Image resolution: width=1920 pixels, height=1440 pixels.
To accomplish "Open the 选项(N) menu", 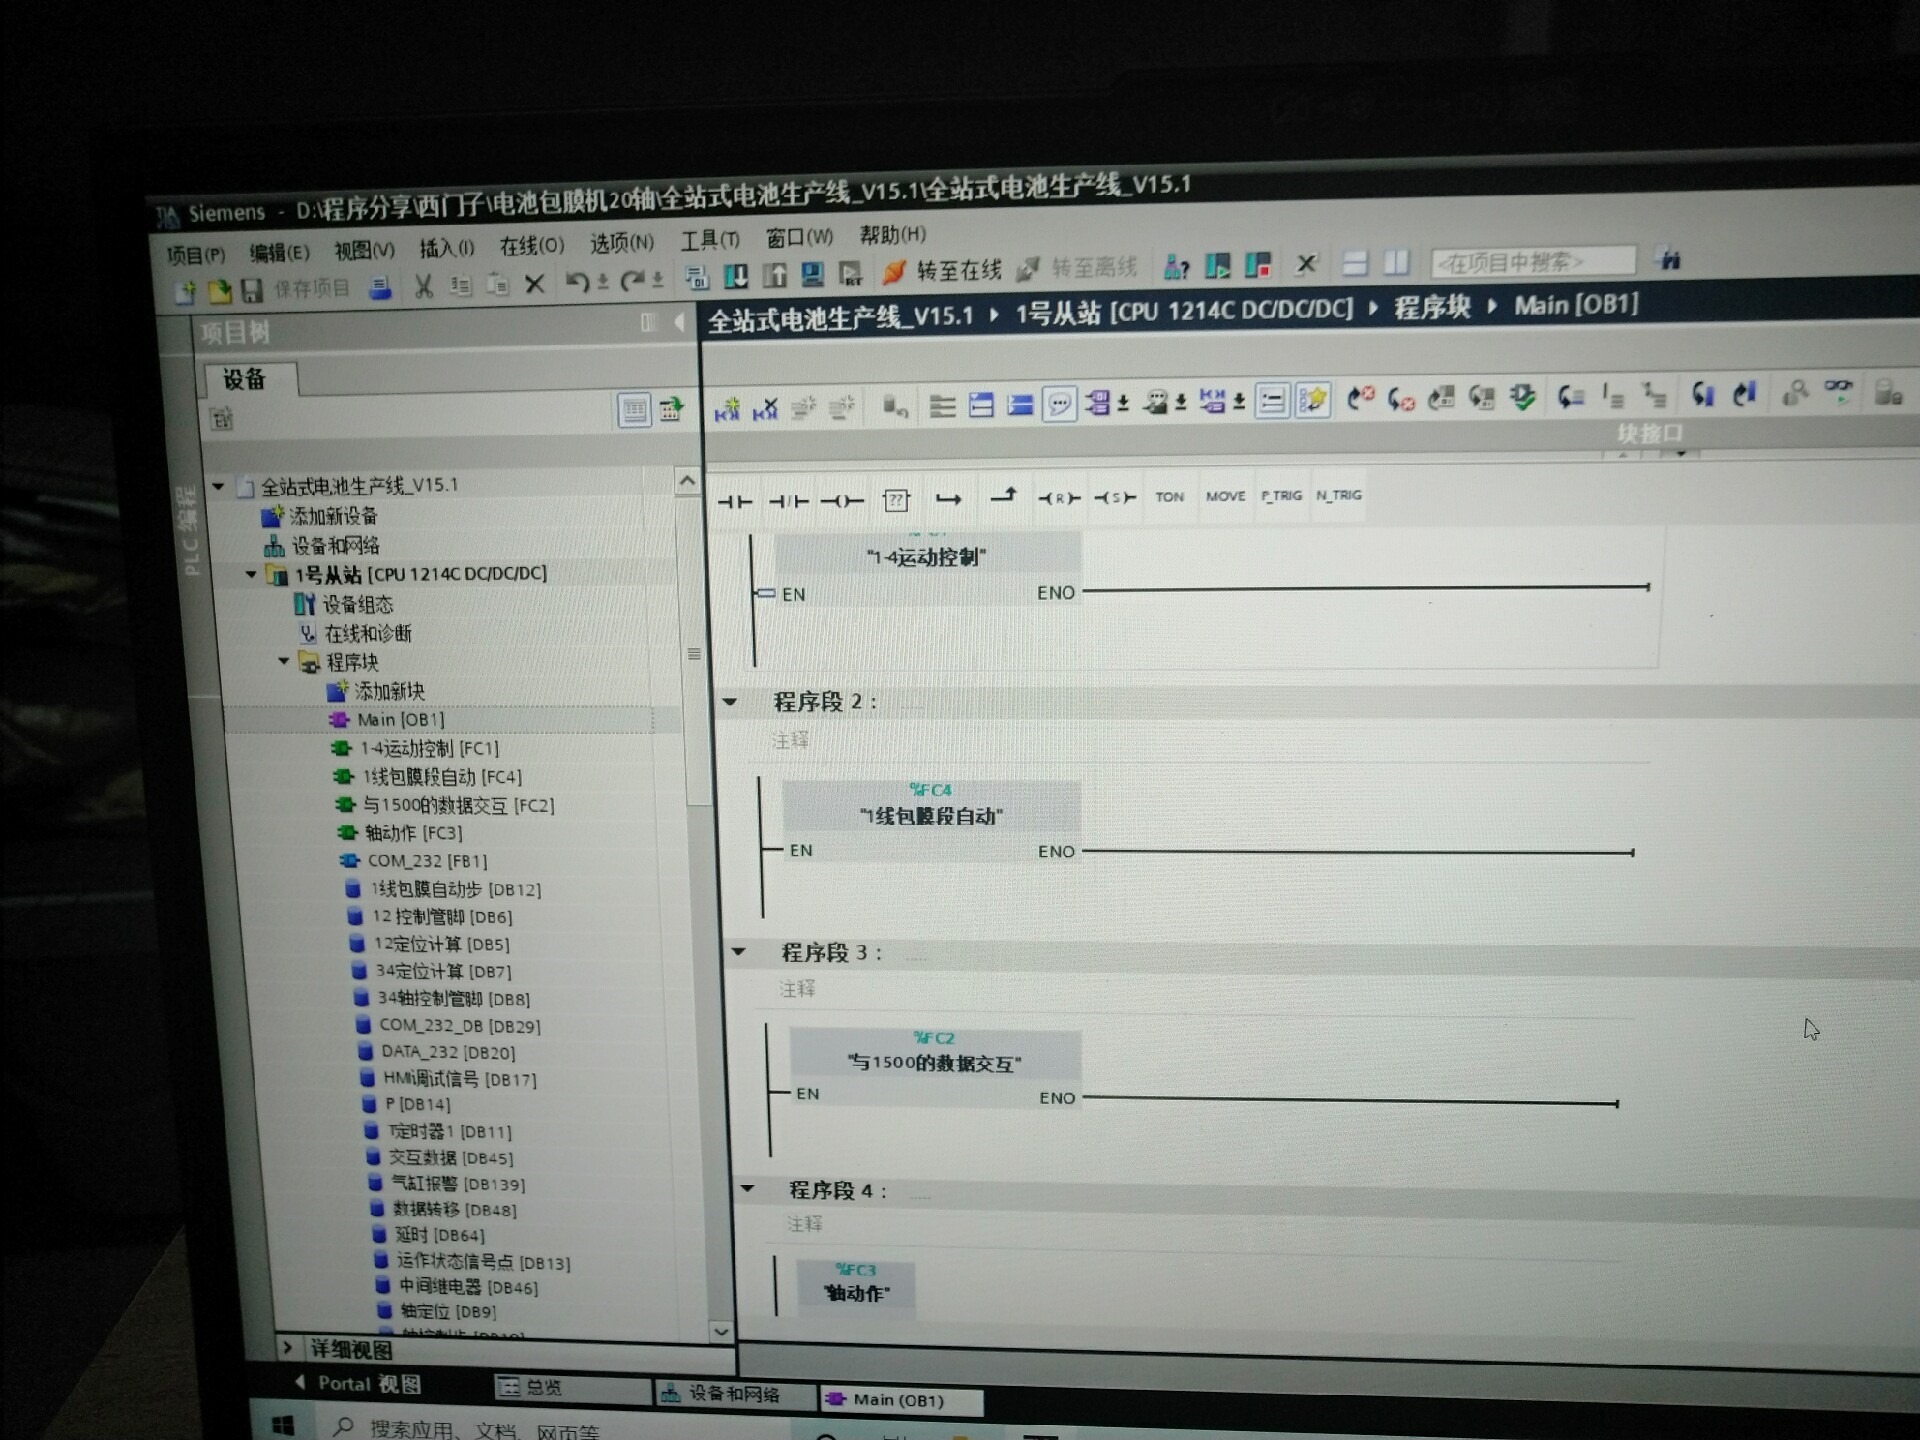I will pos(621,243).
